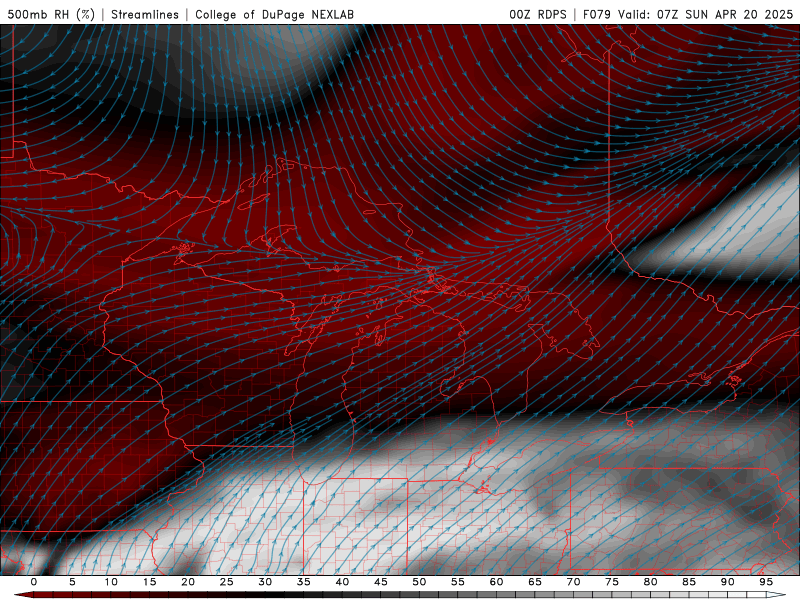Click the '25' value on the color scale
Image resolution: width=800 pixels, height=600 pixels.
pyautogui.click(x=227, y=582)
